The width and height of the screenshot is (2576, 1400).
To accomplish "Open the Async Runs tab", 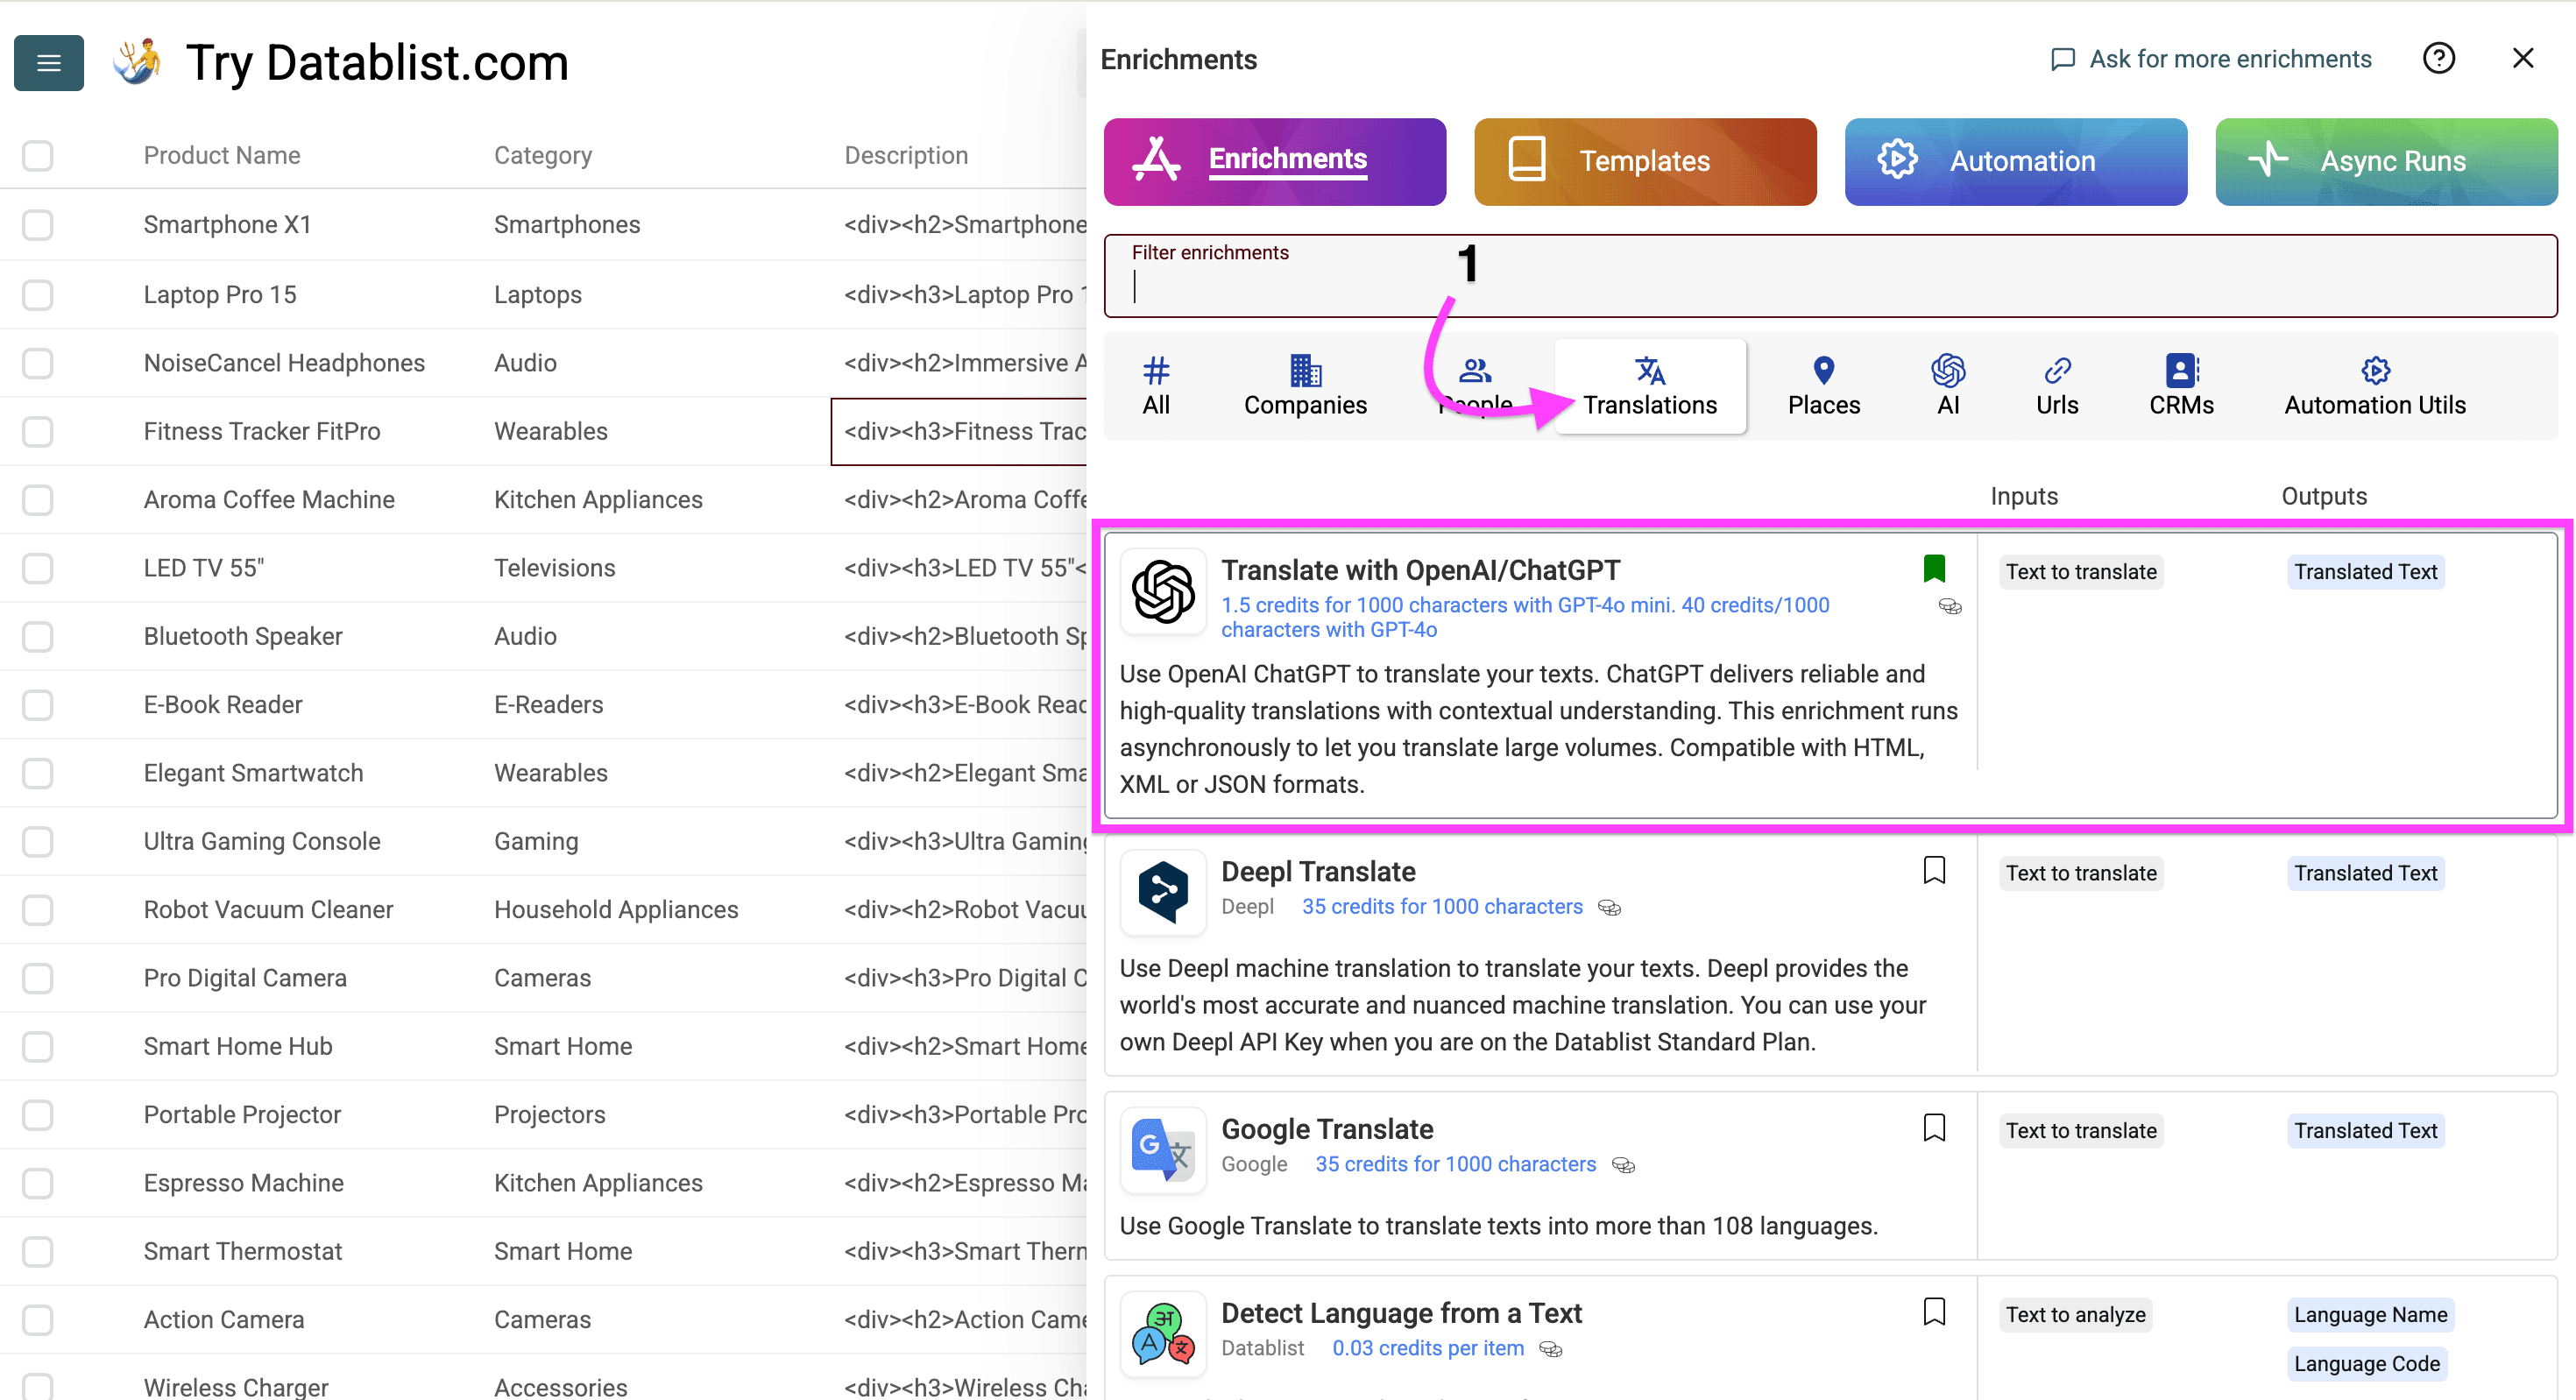I will [2385, 162].
